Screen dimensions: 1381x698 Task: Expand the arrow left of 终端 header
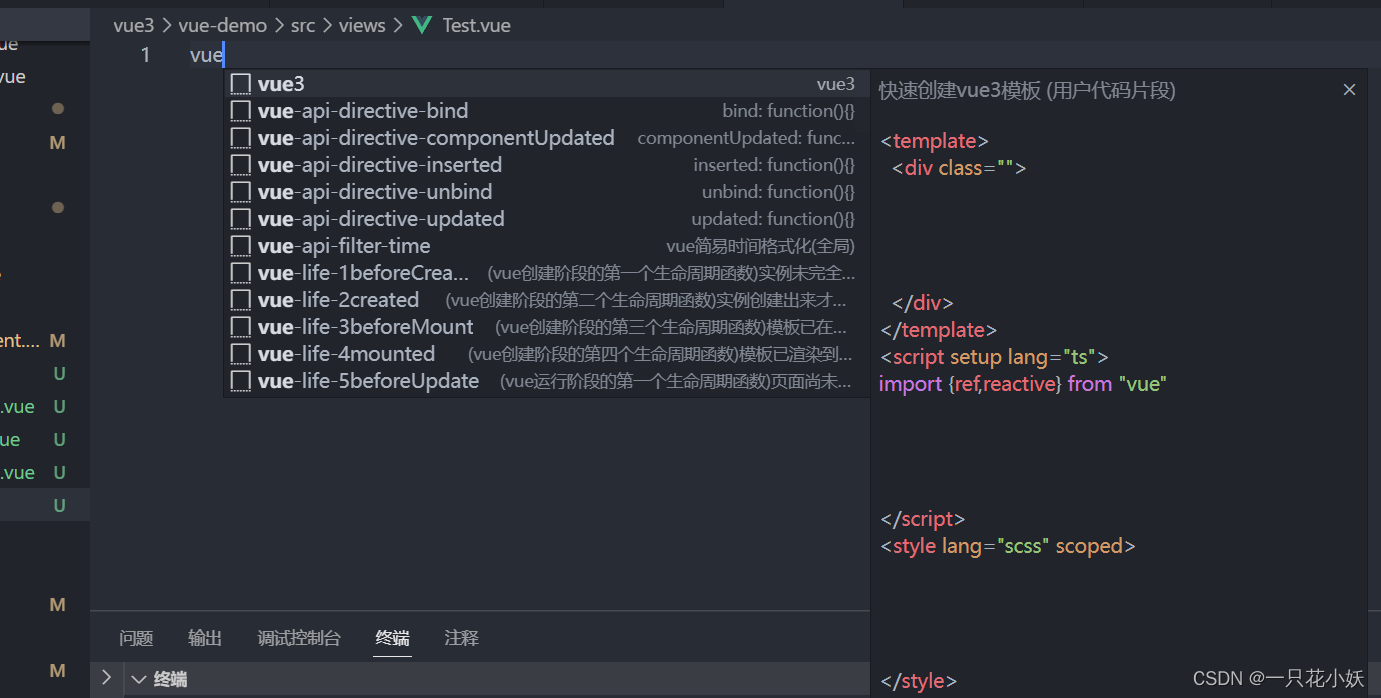point(106,678)
